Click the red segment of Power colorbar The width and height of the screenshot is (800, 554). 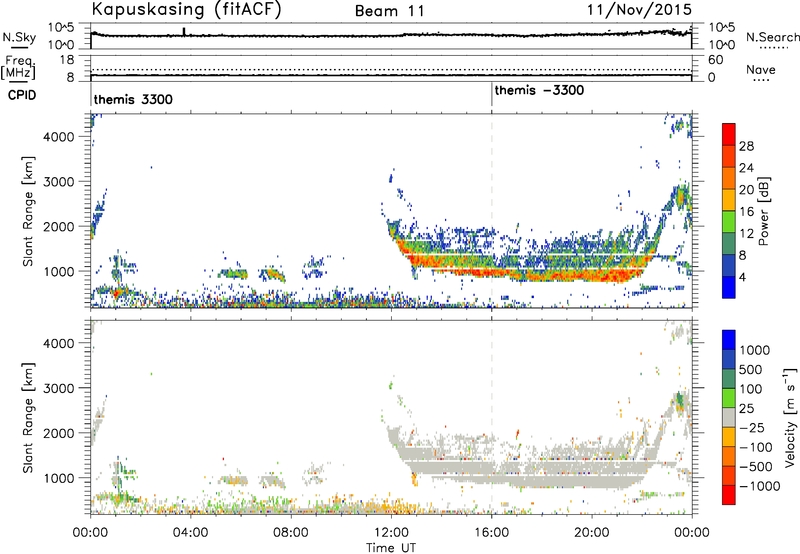(729, 134)
